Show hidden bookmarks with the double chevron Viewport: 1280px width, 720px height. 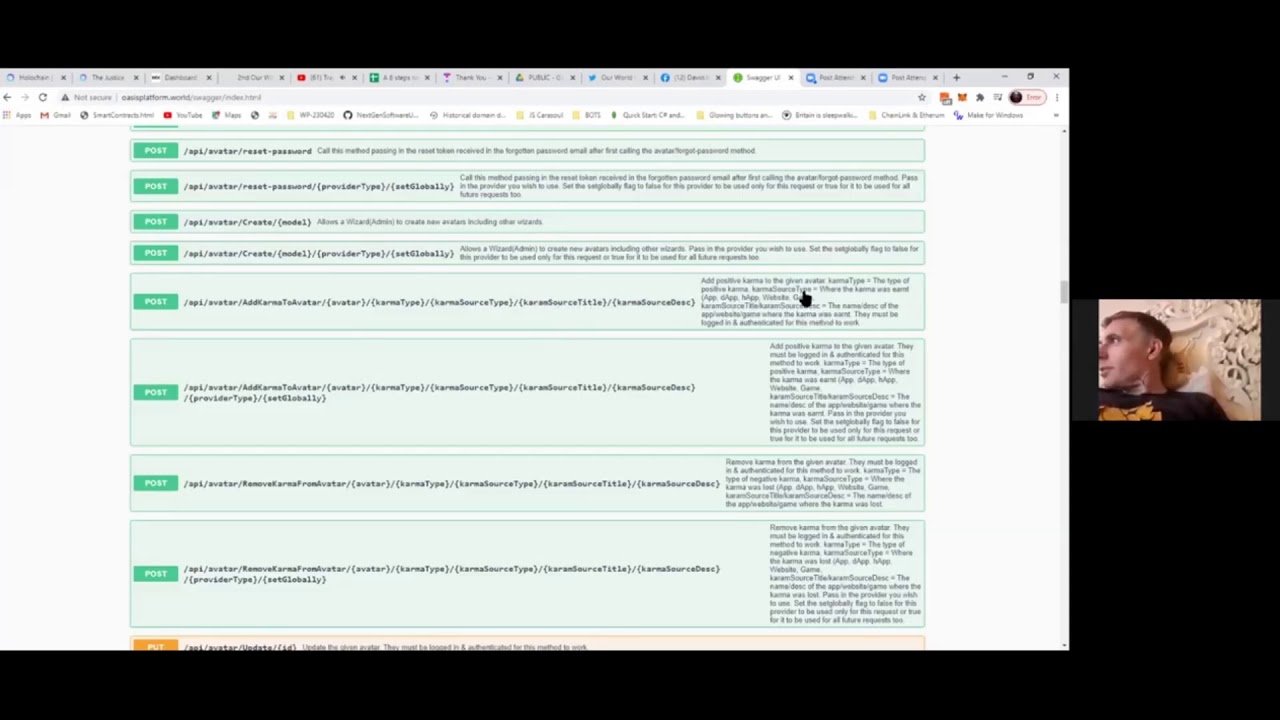(x=1057, y=115)
